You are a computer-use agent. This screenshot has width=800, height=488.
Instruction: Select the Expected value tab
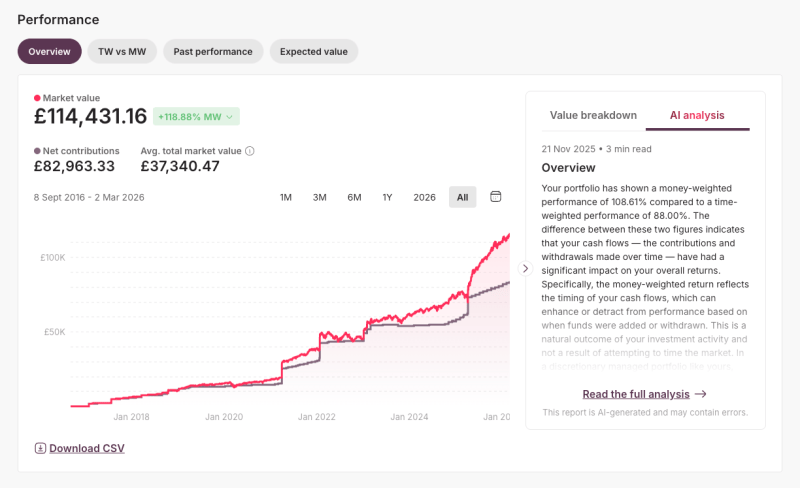(x=313, y=52)
